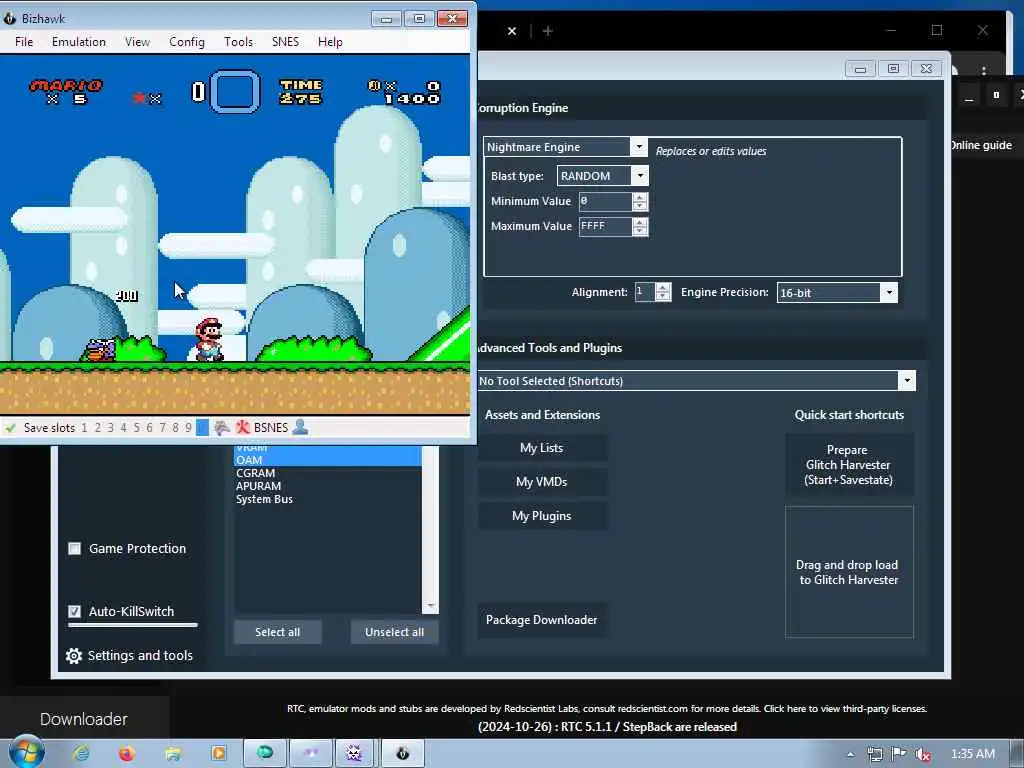Switch to the green round taskbar app
This screenshot has height=768, width=1024.
point(265,753)
